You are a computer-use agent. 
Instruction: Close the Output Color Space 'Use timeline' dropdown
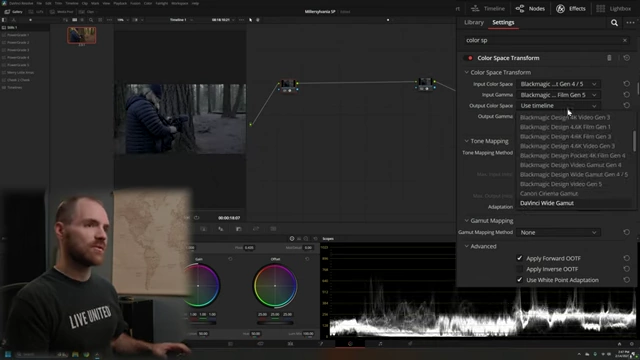(x=558, y=105)
